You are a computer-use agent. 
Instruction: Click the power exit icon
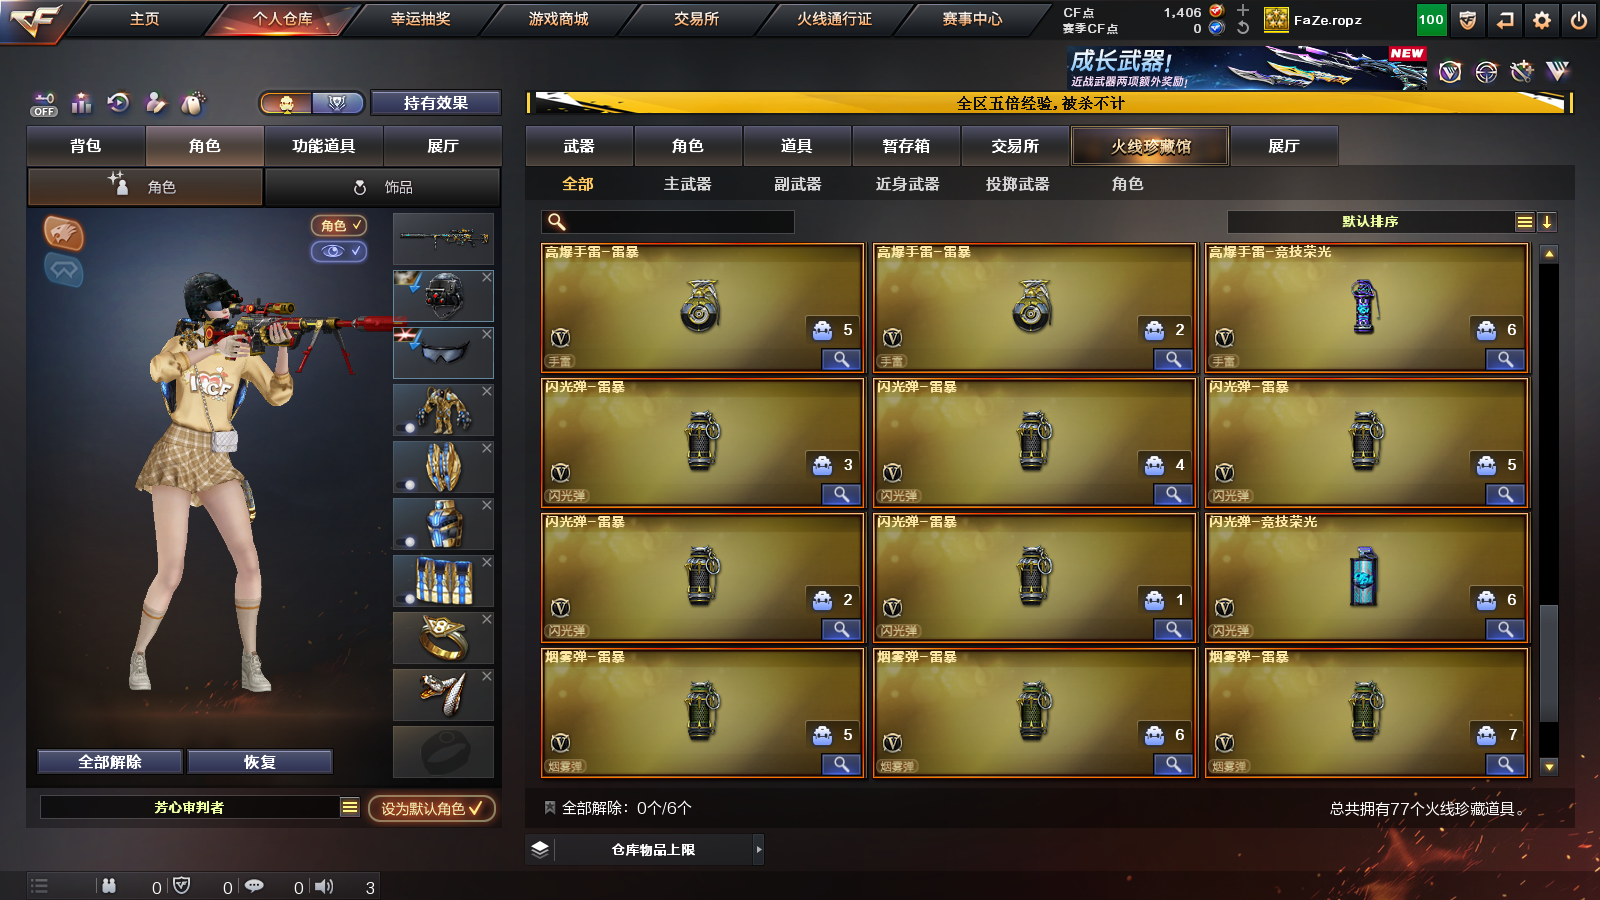click(x=1579, y=20)
